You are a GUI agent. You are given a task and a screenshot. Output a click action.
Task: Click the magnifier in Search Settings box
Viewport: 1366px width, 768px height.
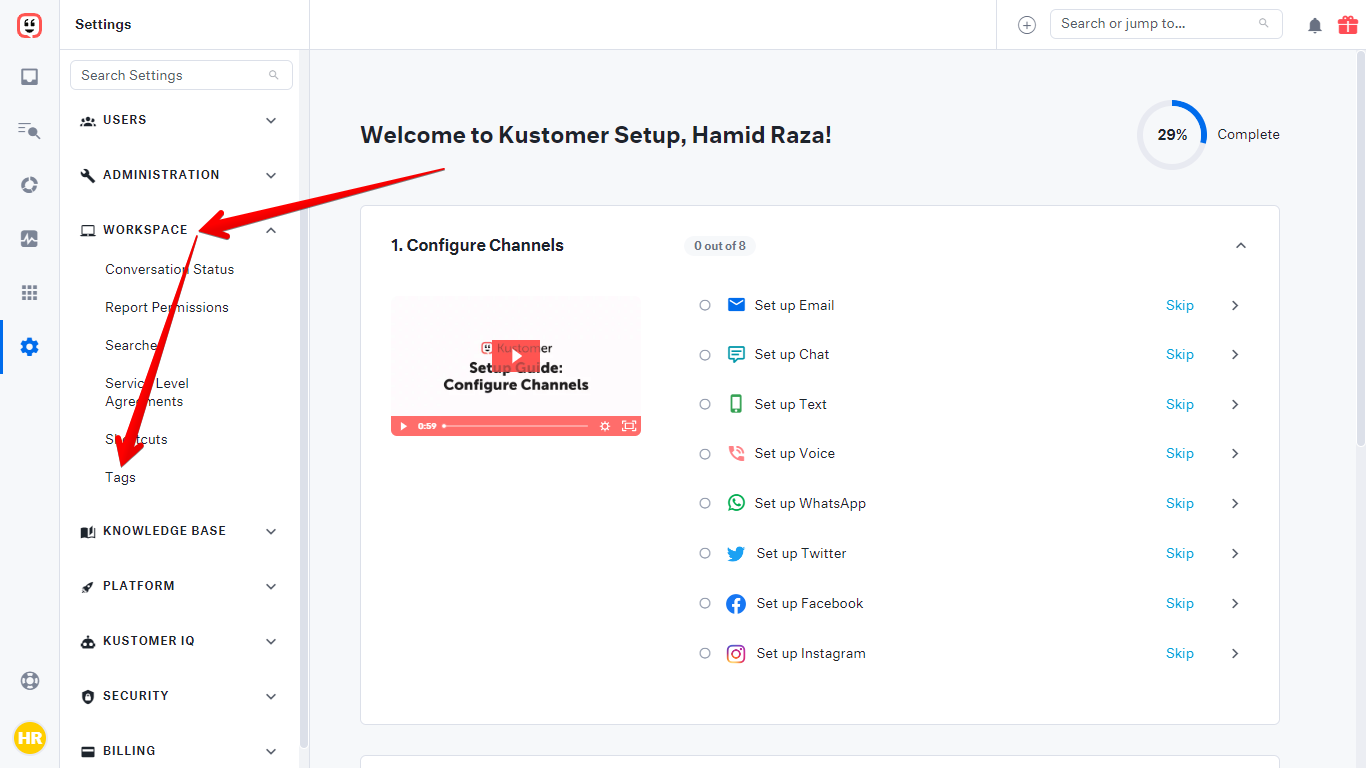click(274, 75)
